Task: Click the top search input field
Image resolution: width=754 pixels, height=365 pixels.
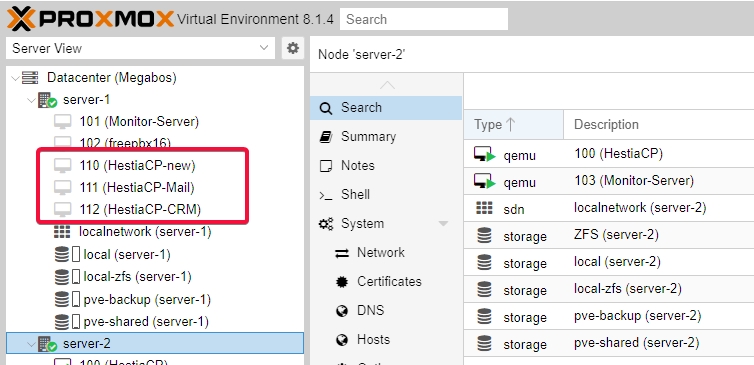Action: 424,19
